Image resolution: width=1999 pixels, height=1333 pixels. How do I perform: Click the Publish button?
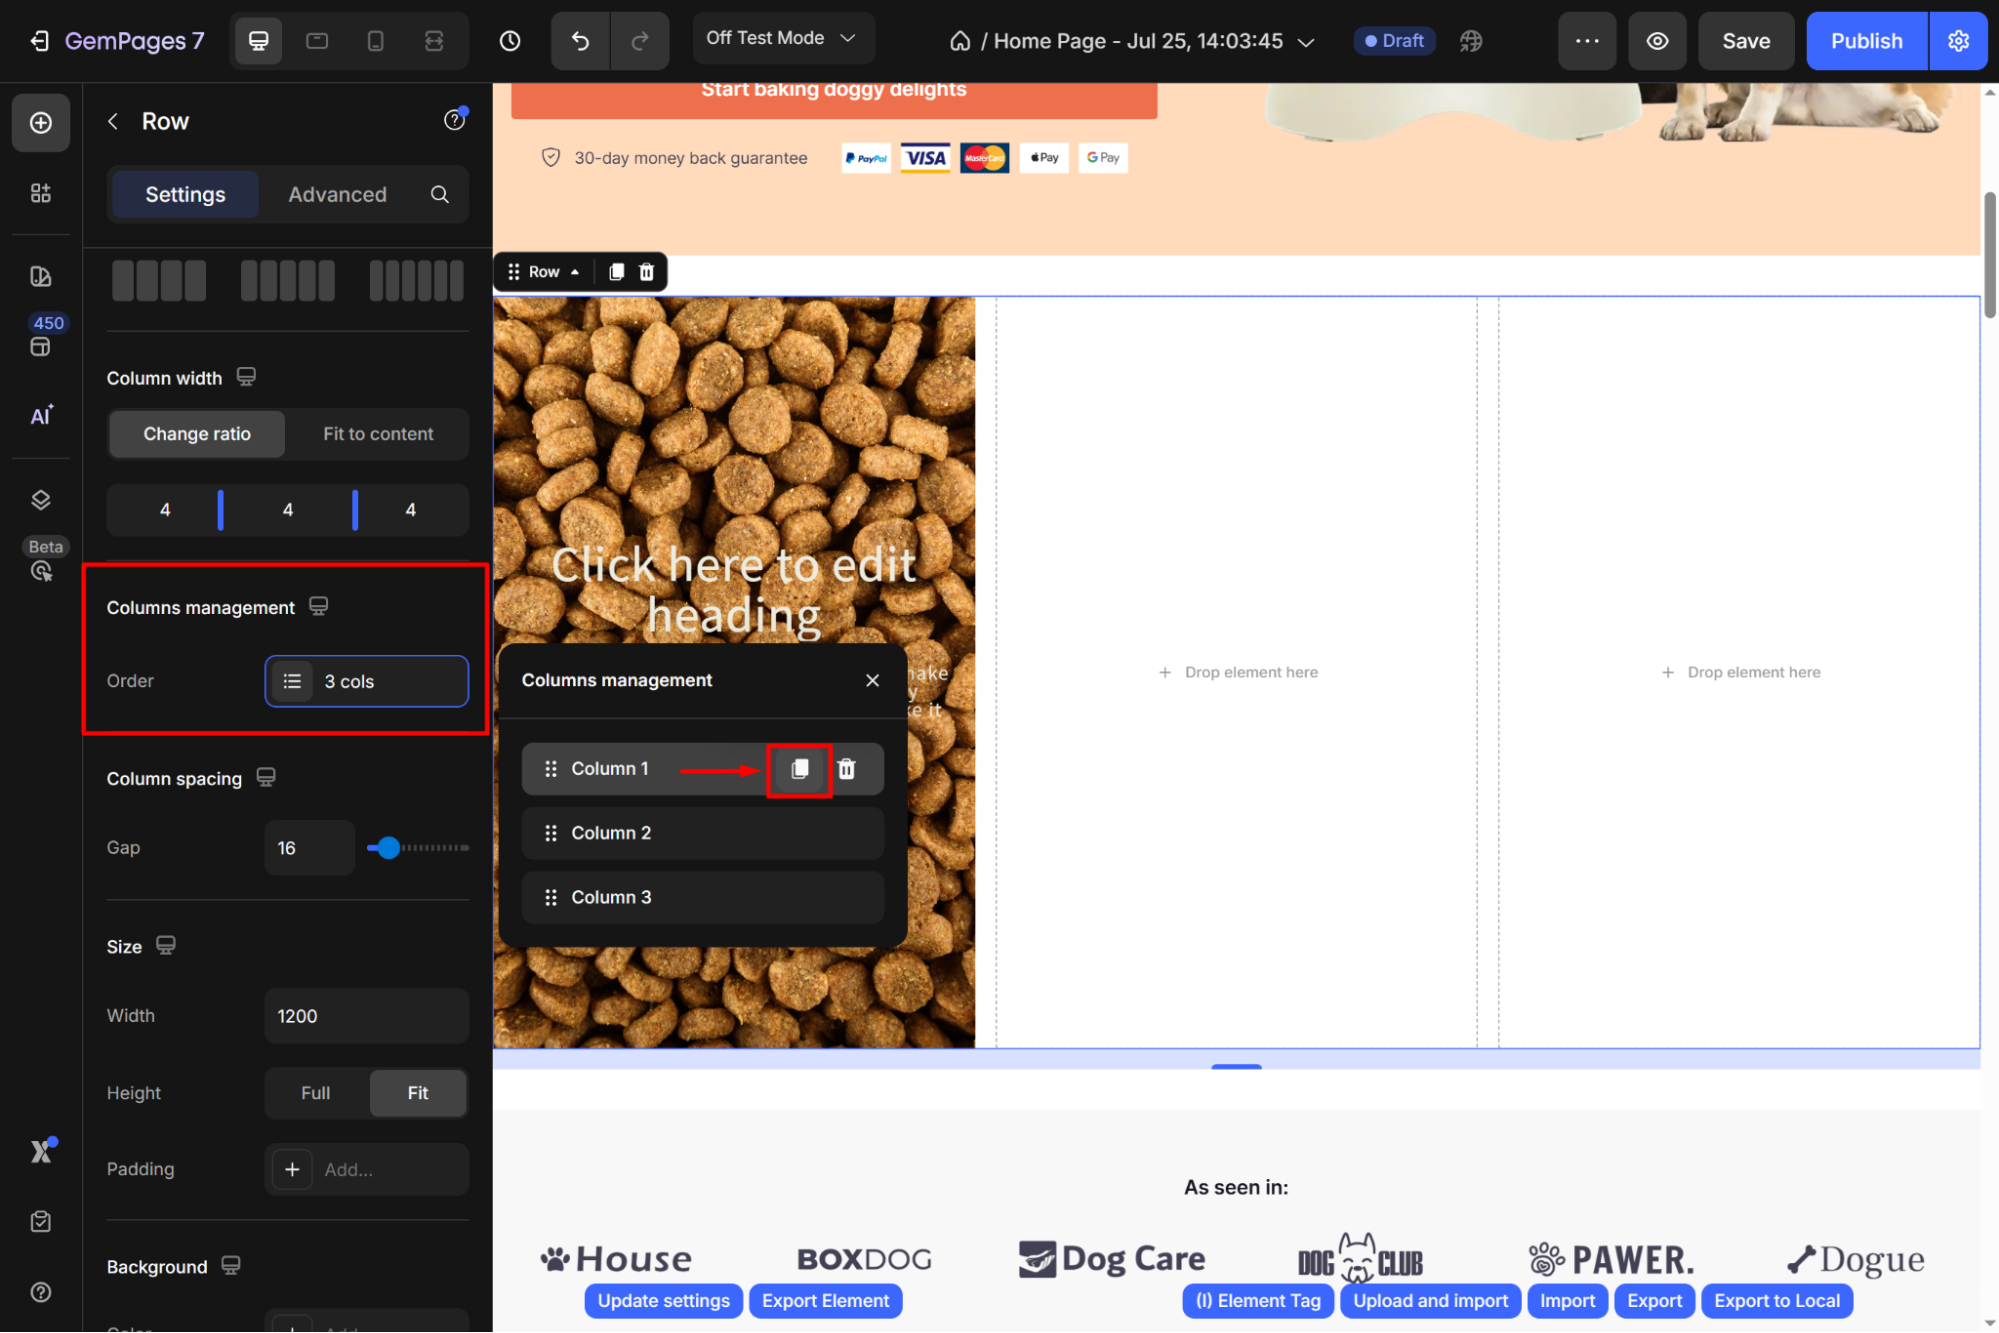(1866, 41)
